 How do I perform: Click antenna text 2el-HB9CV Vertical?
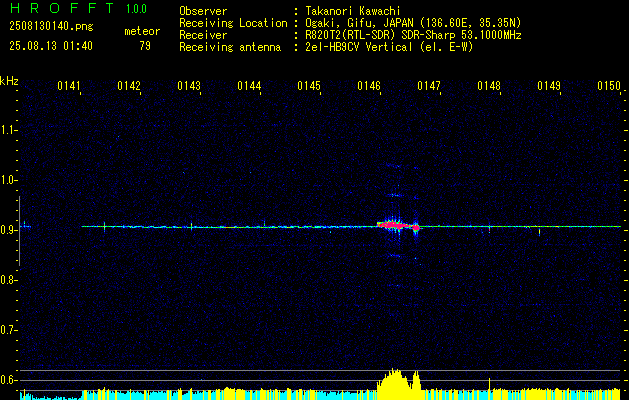[389, 47]
